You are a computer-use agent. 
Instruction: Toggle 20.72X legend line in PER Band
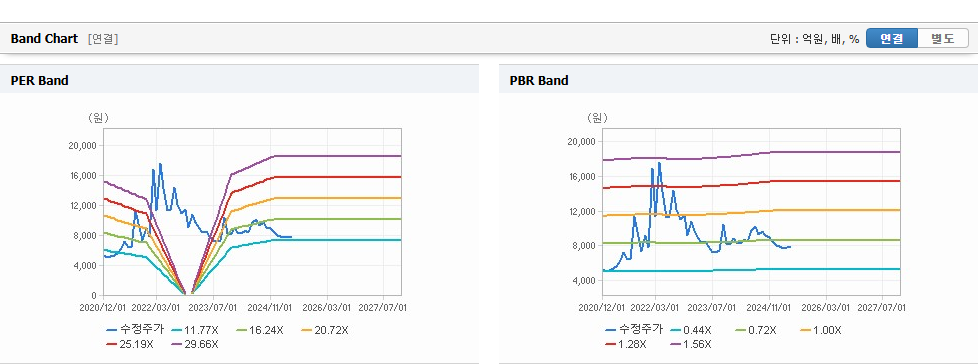(x=324, y=330)
